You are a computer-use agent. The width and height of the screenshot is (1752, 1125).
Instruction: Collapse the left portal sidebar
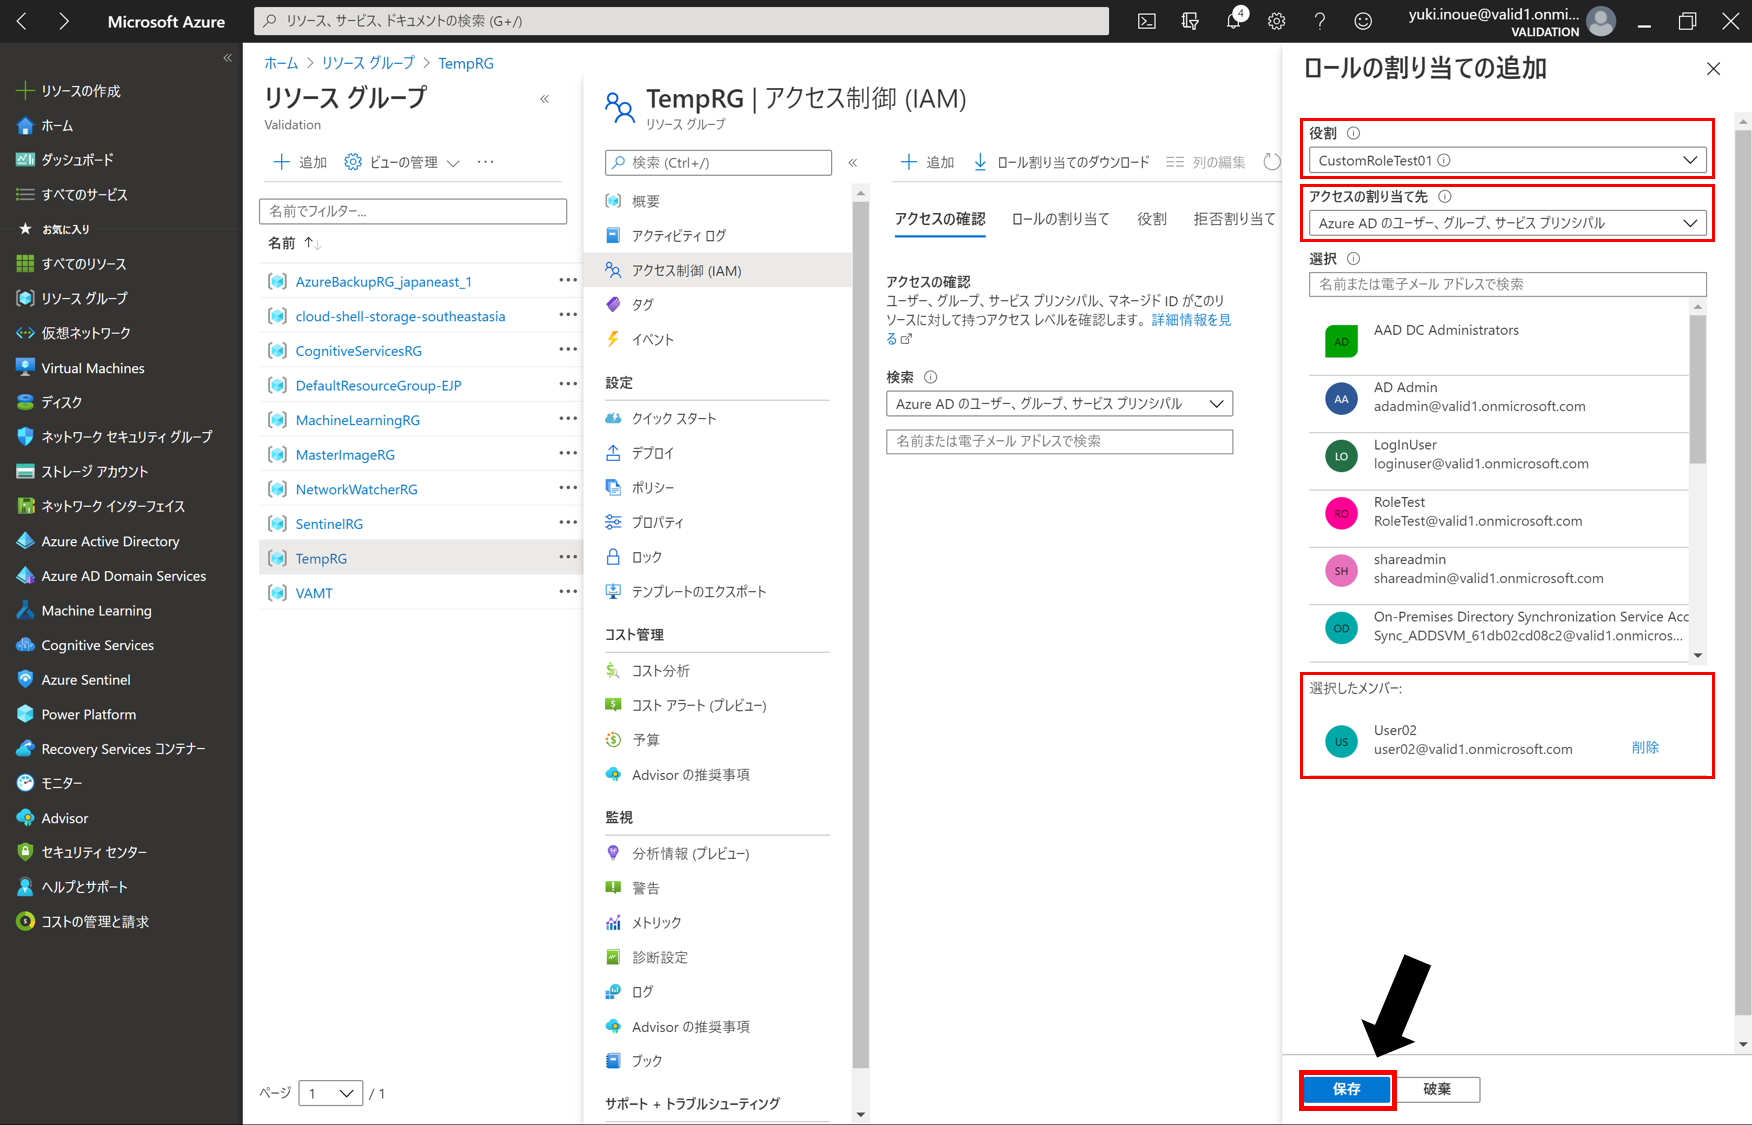tap(227, 58)
